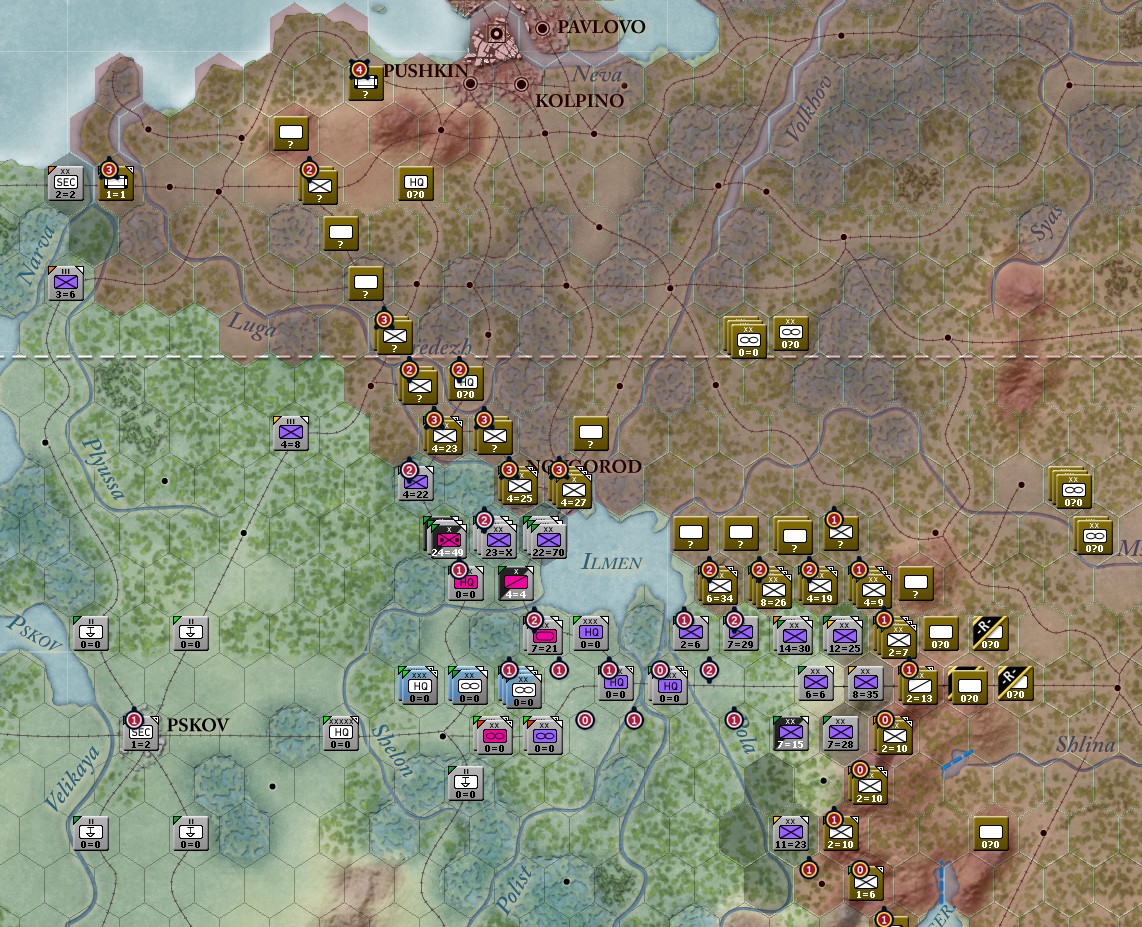Select the Soviet 4=27 stack at Novgorod
The height and width of the screenshot is (927, 1142).
click(x=572, y=488)
